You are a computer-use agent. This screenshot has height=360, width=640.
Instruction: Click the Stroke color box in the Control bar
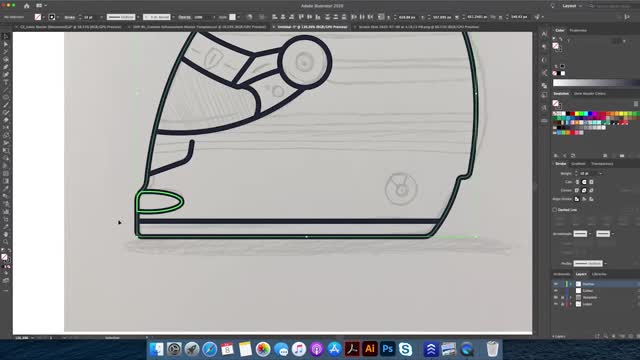(x=52, y=17)
